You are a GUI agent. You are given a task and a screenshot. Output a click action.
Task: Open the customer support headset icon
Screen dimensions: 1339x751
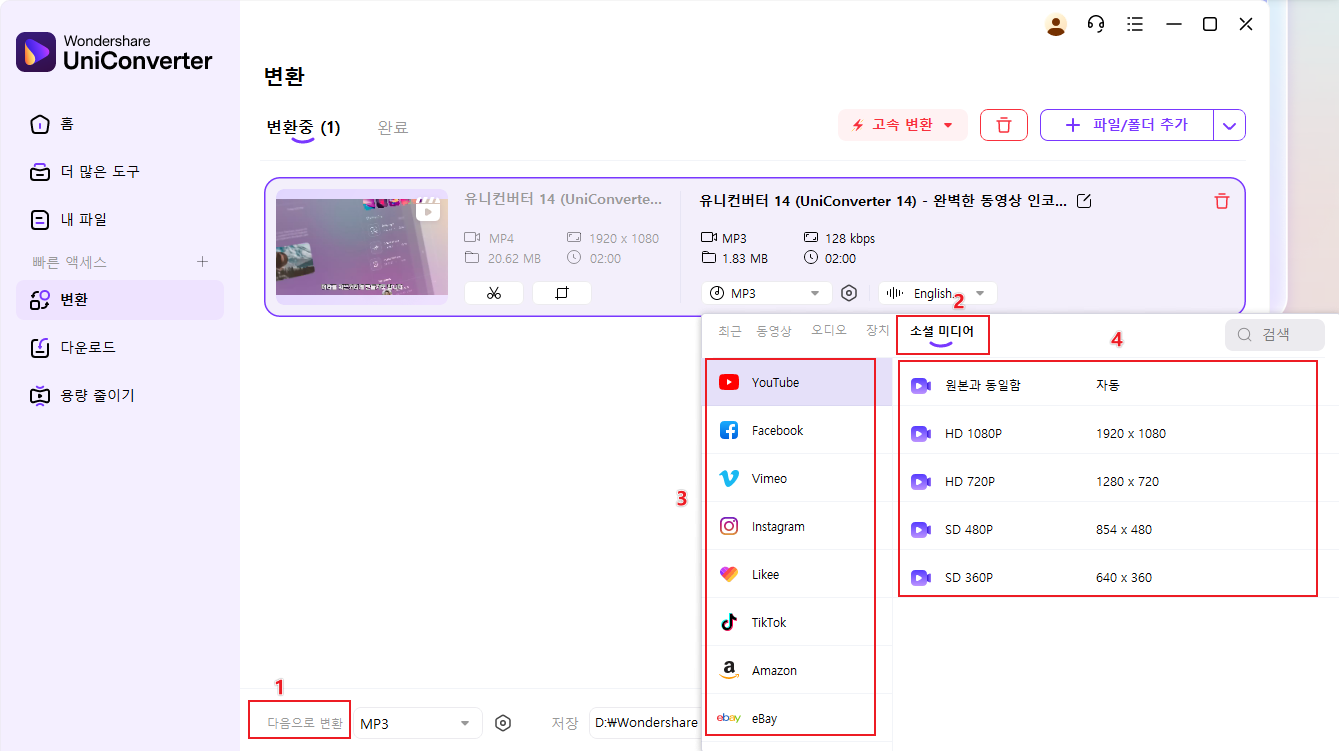pos(1096,25)
